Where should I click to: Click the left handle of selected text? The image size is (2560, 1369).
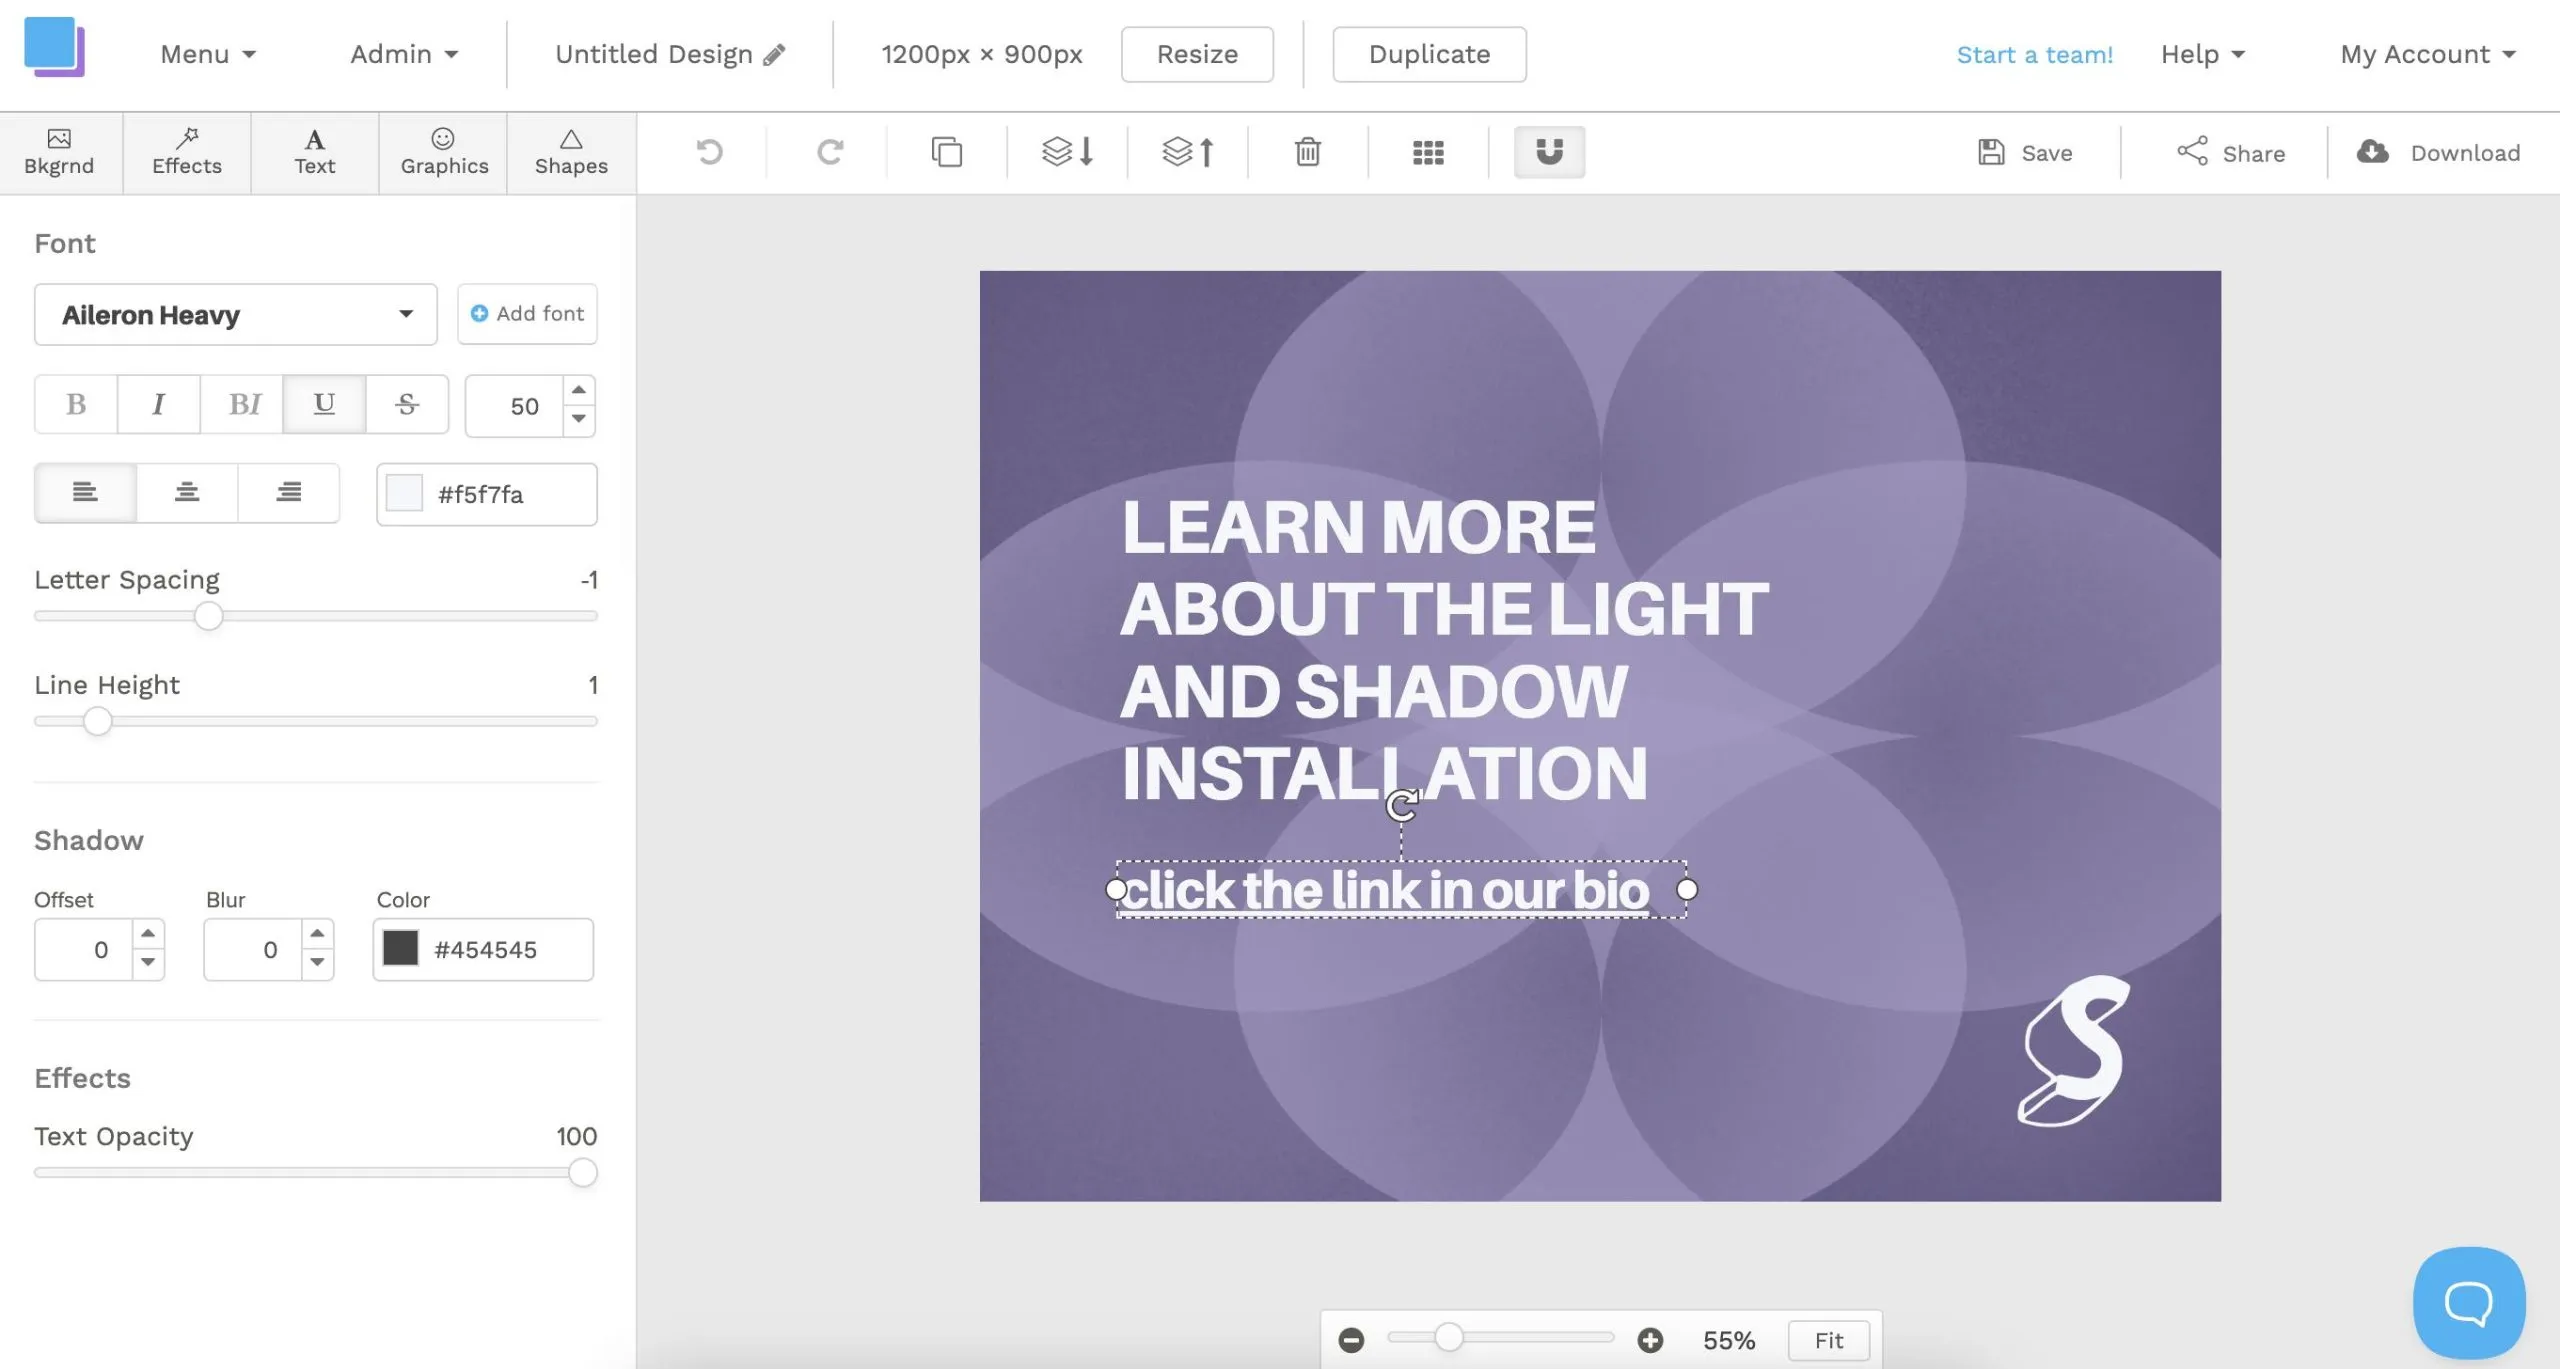pyautogui.click(x=1116, y=889)
